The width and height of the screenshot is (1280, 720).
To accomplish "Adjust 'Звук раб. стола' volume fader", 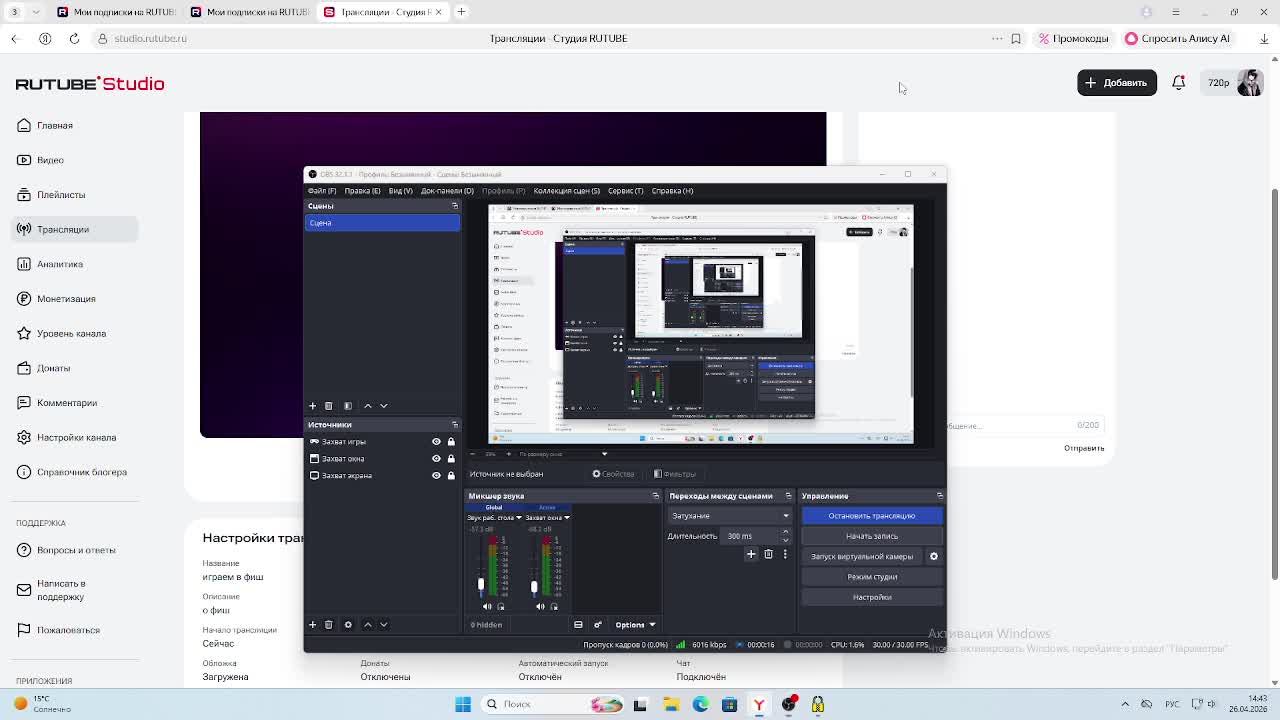I will (x=481, y=585).
